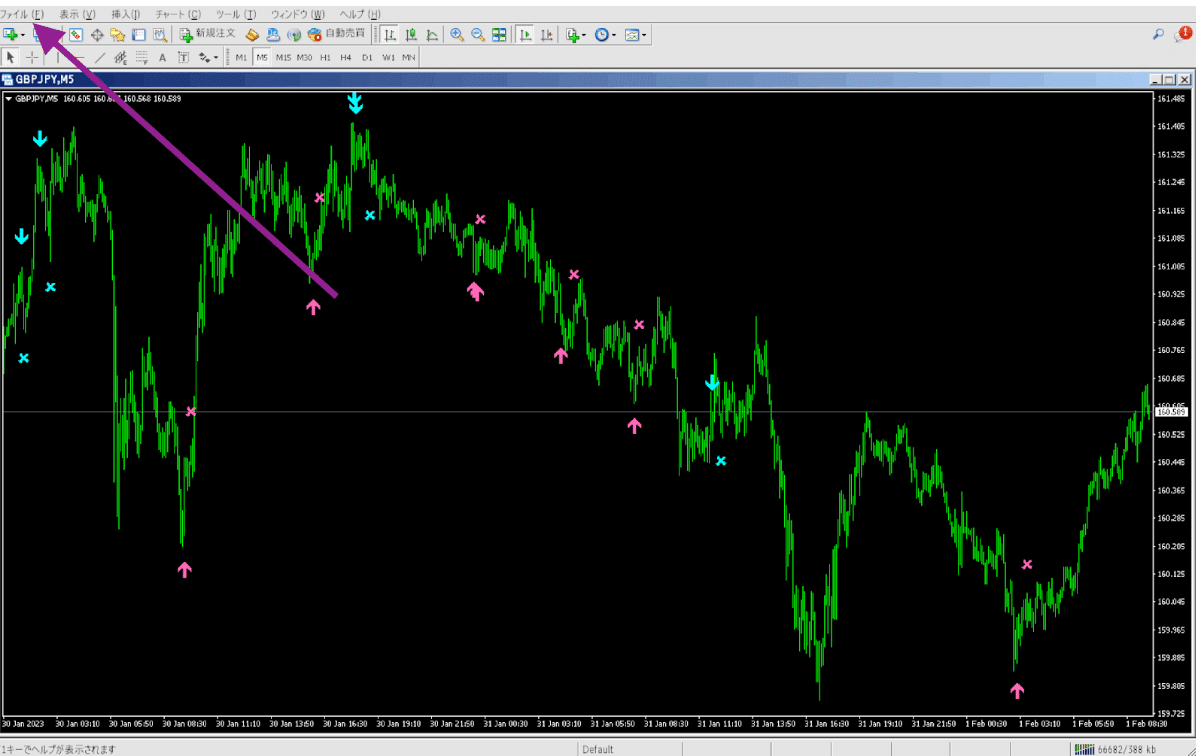This screenshot has height=756, width=1196.
Task: Click the 30 Jan 2023 time axis label
Action: coord(23,723)
